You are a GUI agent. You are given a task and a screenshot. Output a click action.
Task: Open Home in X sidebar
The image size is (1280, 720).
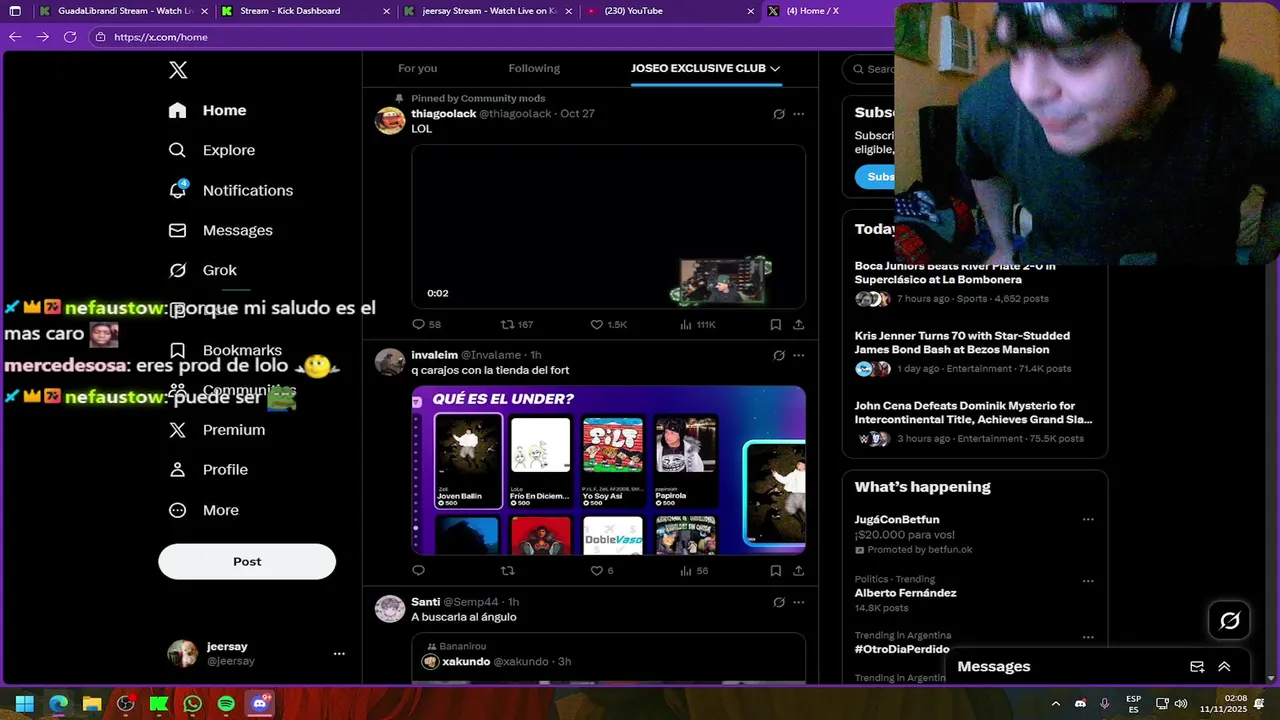coord(207,110)
